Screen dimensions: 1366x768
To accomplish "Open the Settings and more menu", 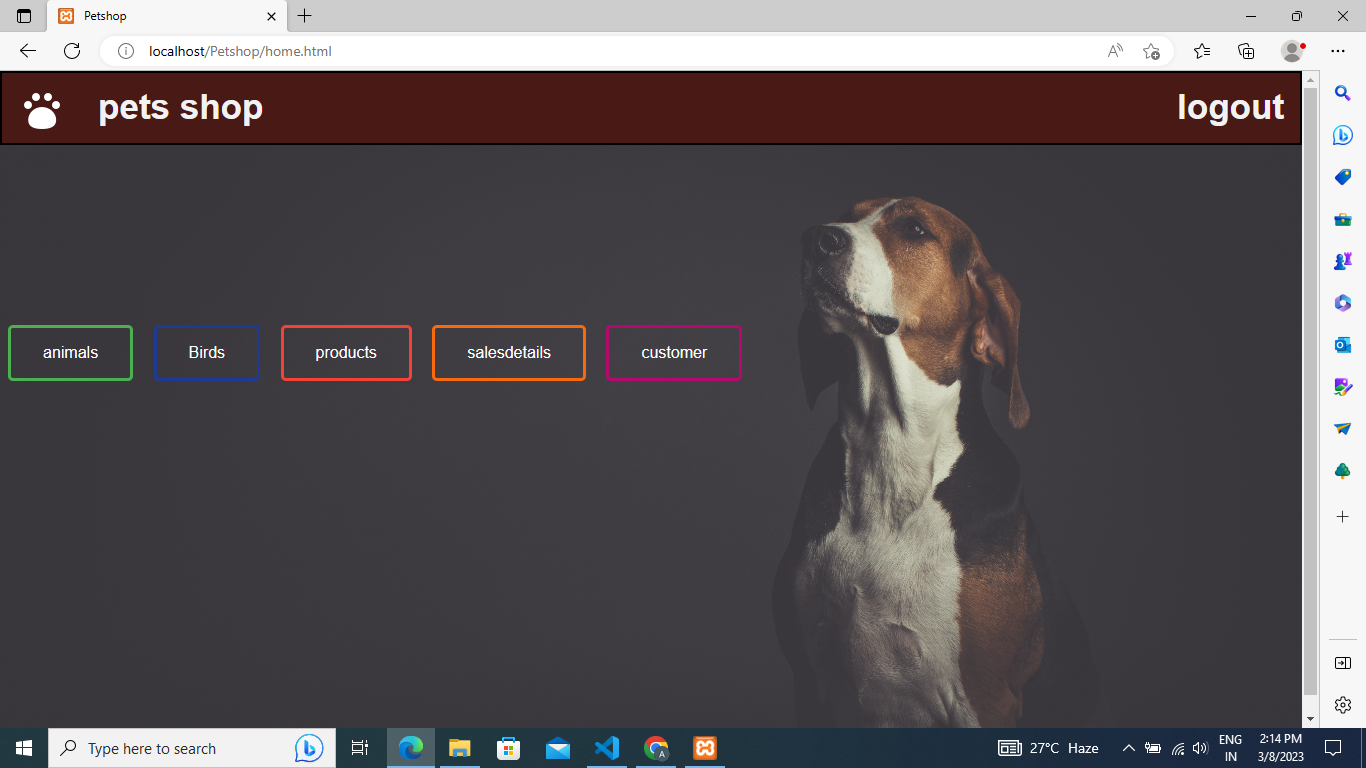I will click(1338, 51).
